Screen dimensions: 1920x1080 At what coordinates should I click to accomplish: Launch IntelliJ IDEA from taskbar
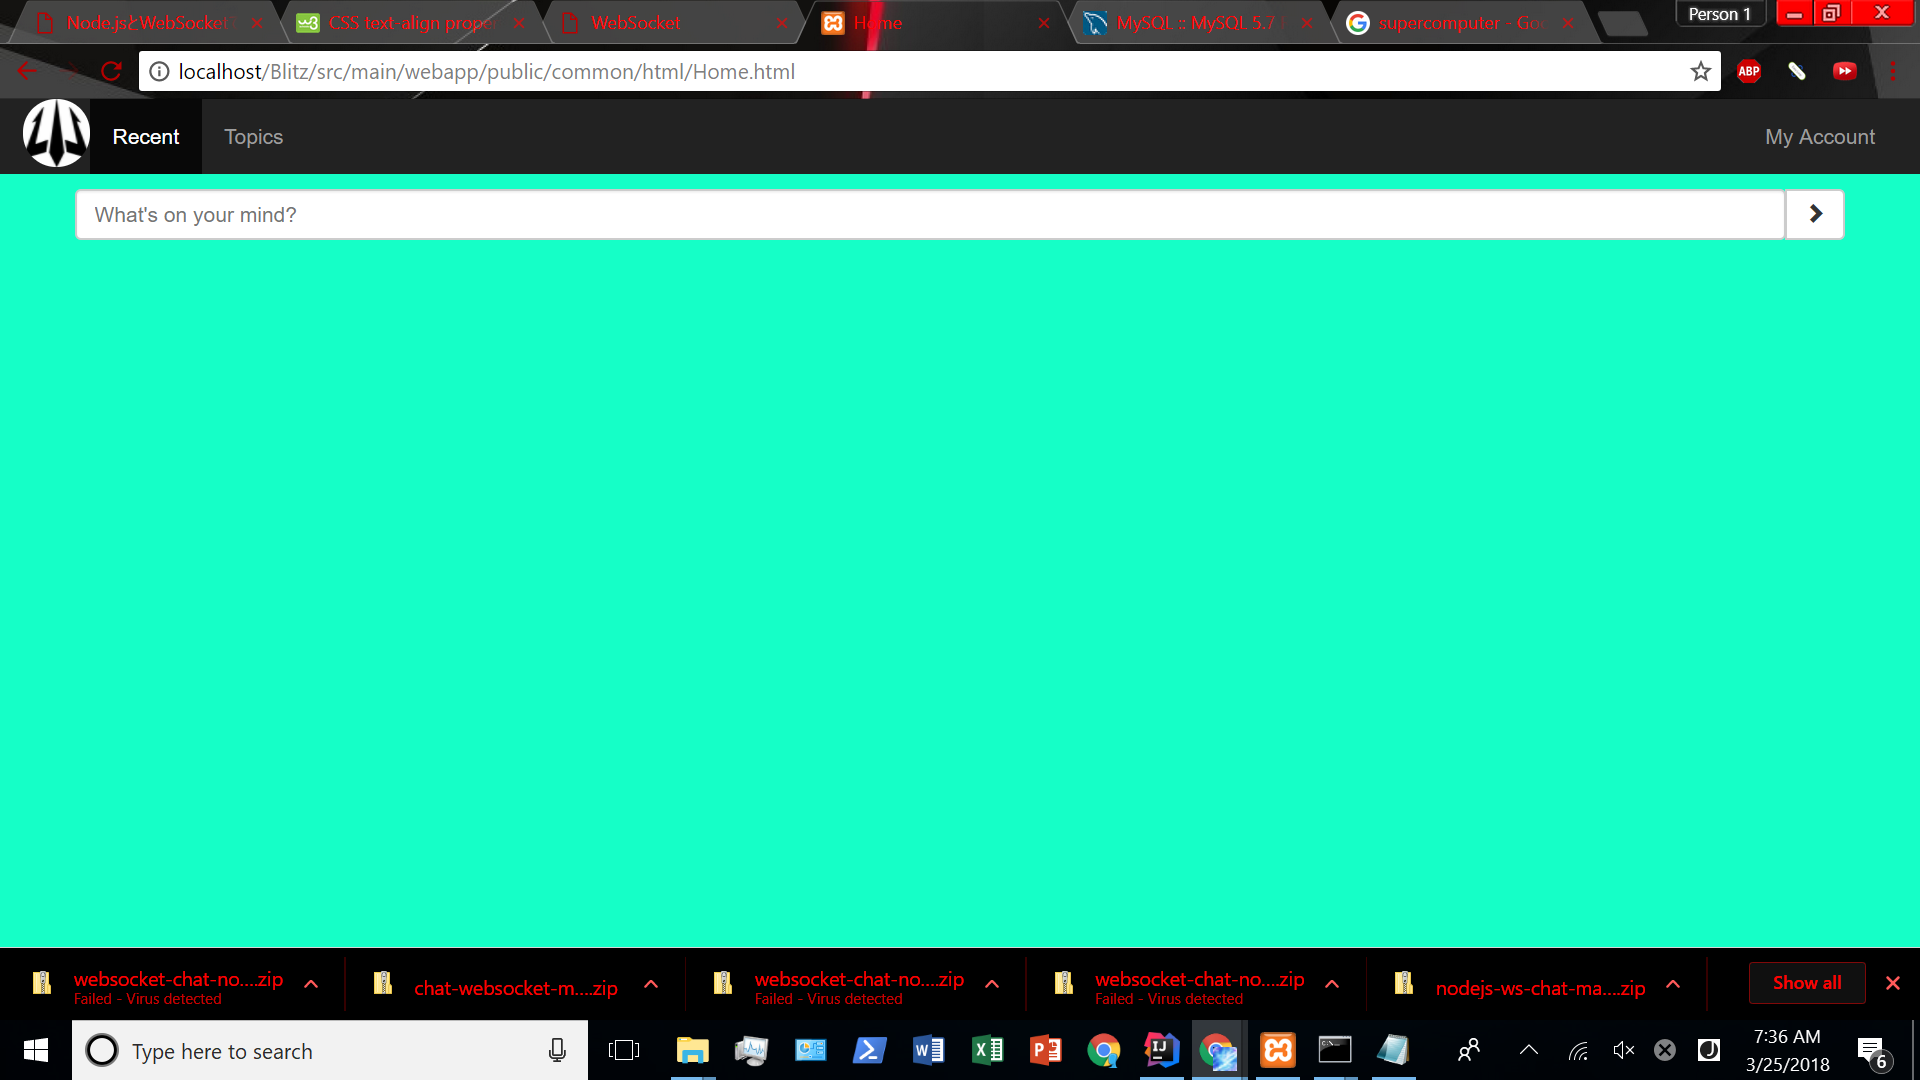click(x=1160, y=1050)
